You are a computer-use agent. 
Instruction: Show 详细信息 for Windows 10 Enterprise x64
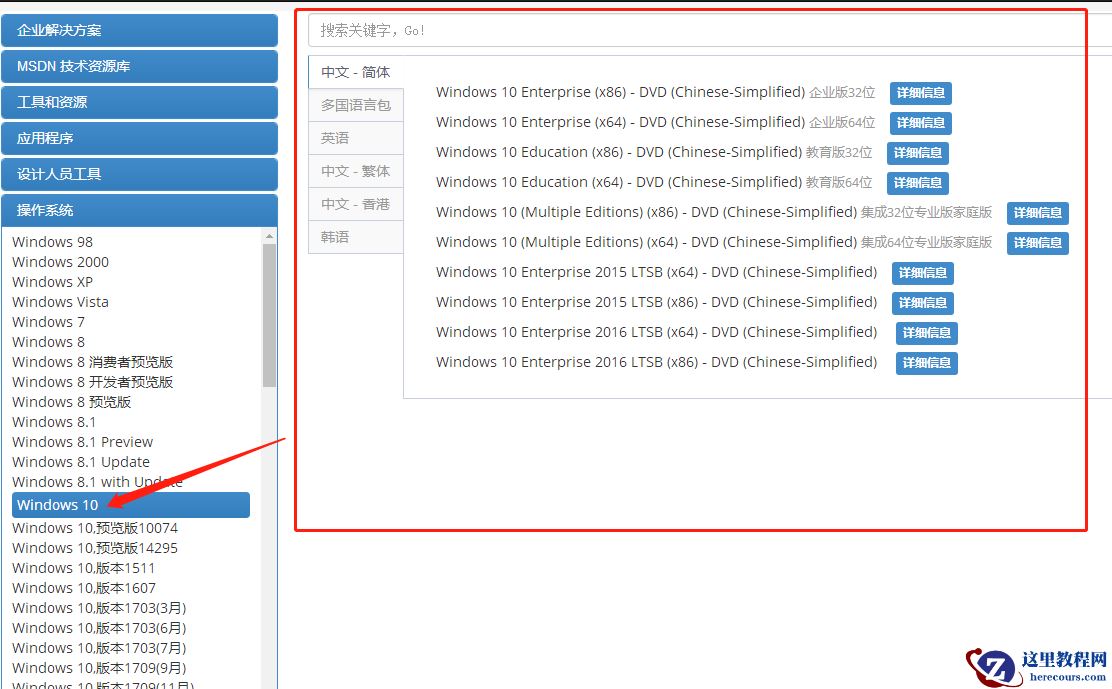click(x=920, y=122)
